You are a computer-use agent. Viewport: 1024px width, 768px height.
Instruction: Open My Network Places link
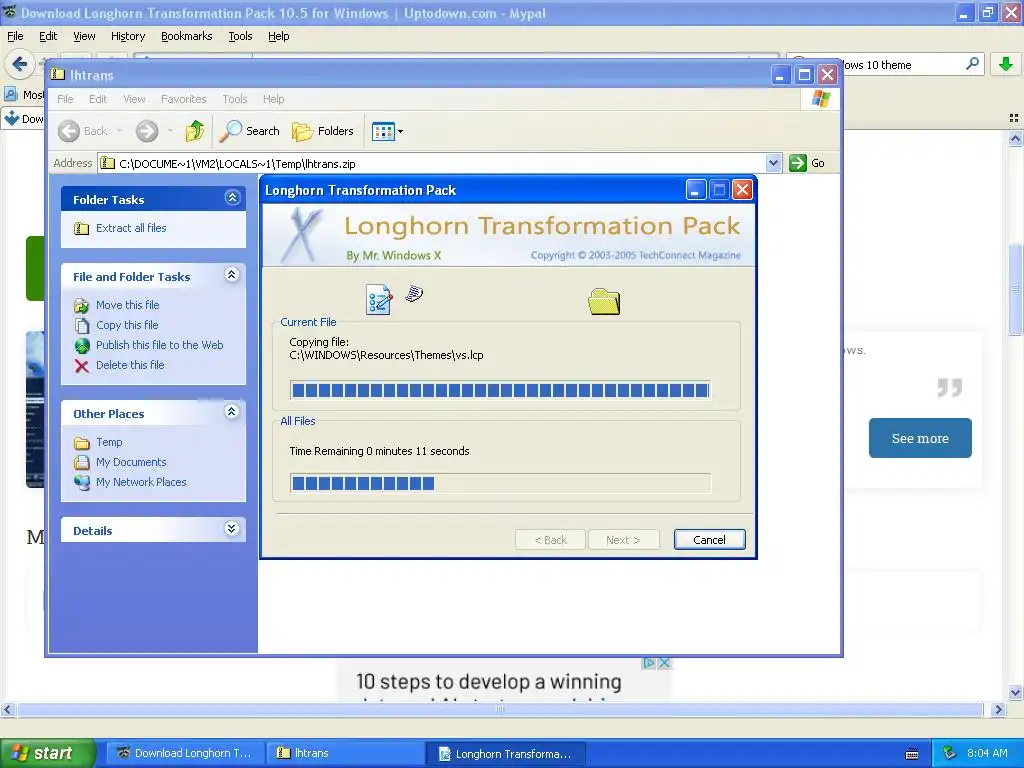click(141, 482)
